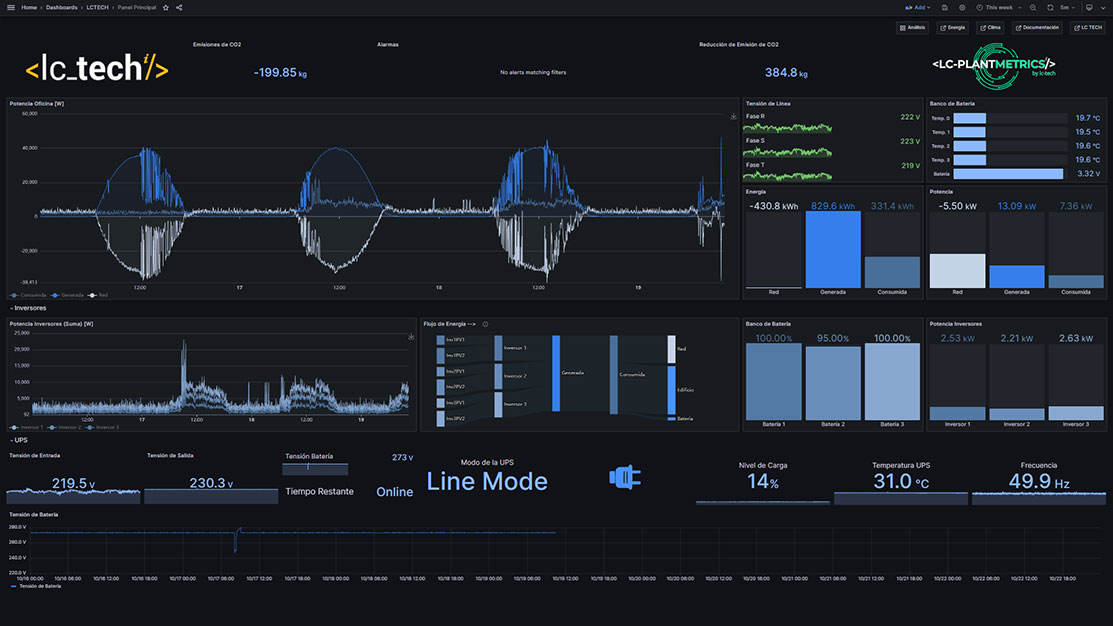The width and height of the screenshot is (1113, 626).
Task: Toggle the Consumida series in legend
Action: pos(29,295)
